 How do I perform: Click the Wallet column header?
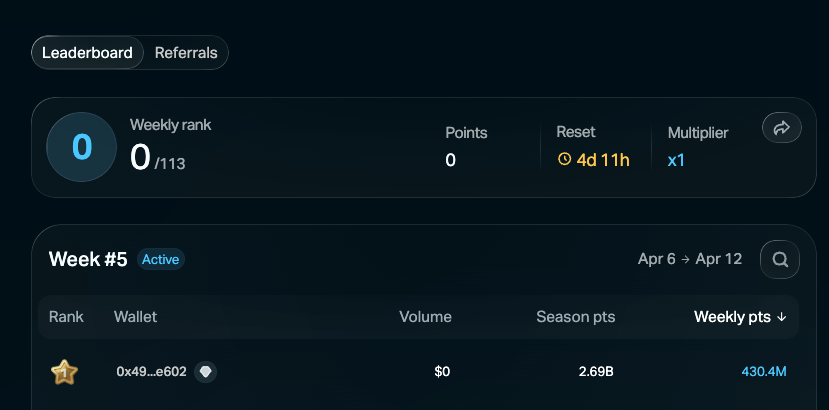(136, 317)
